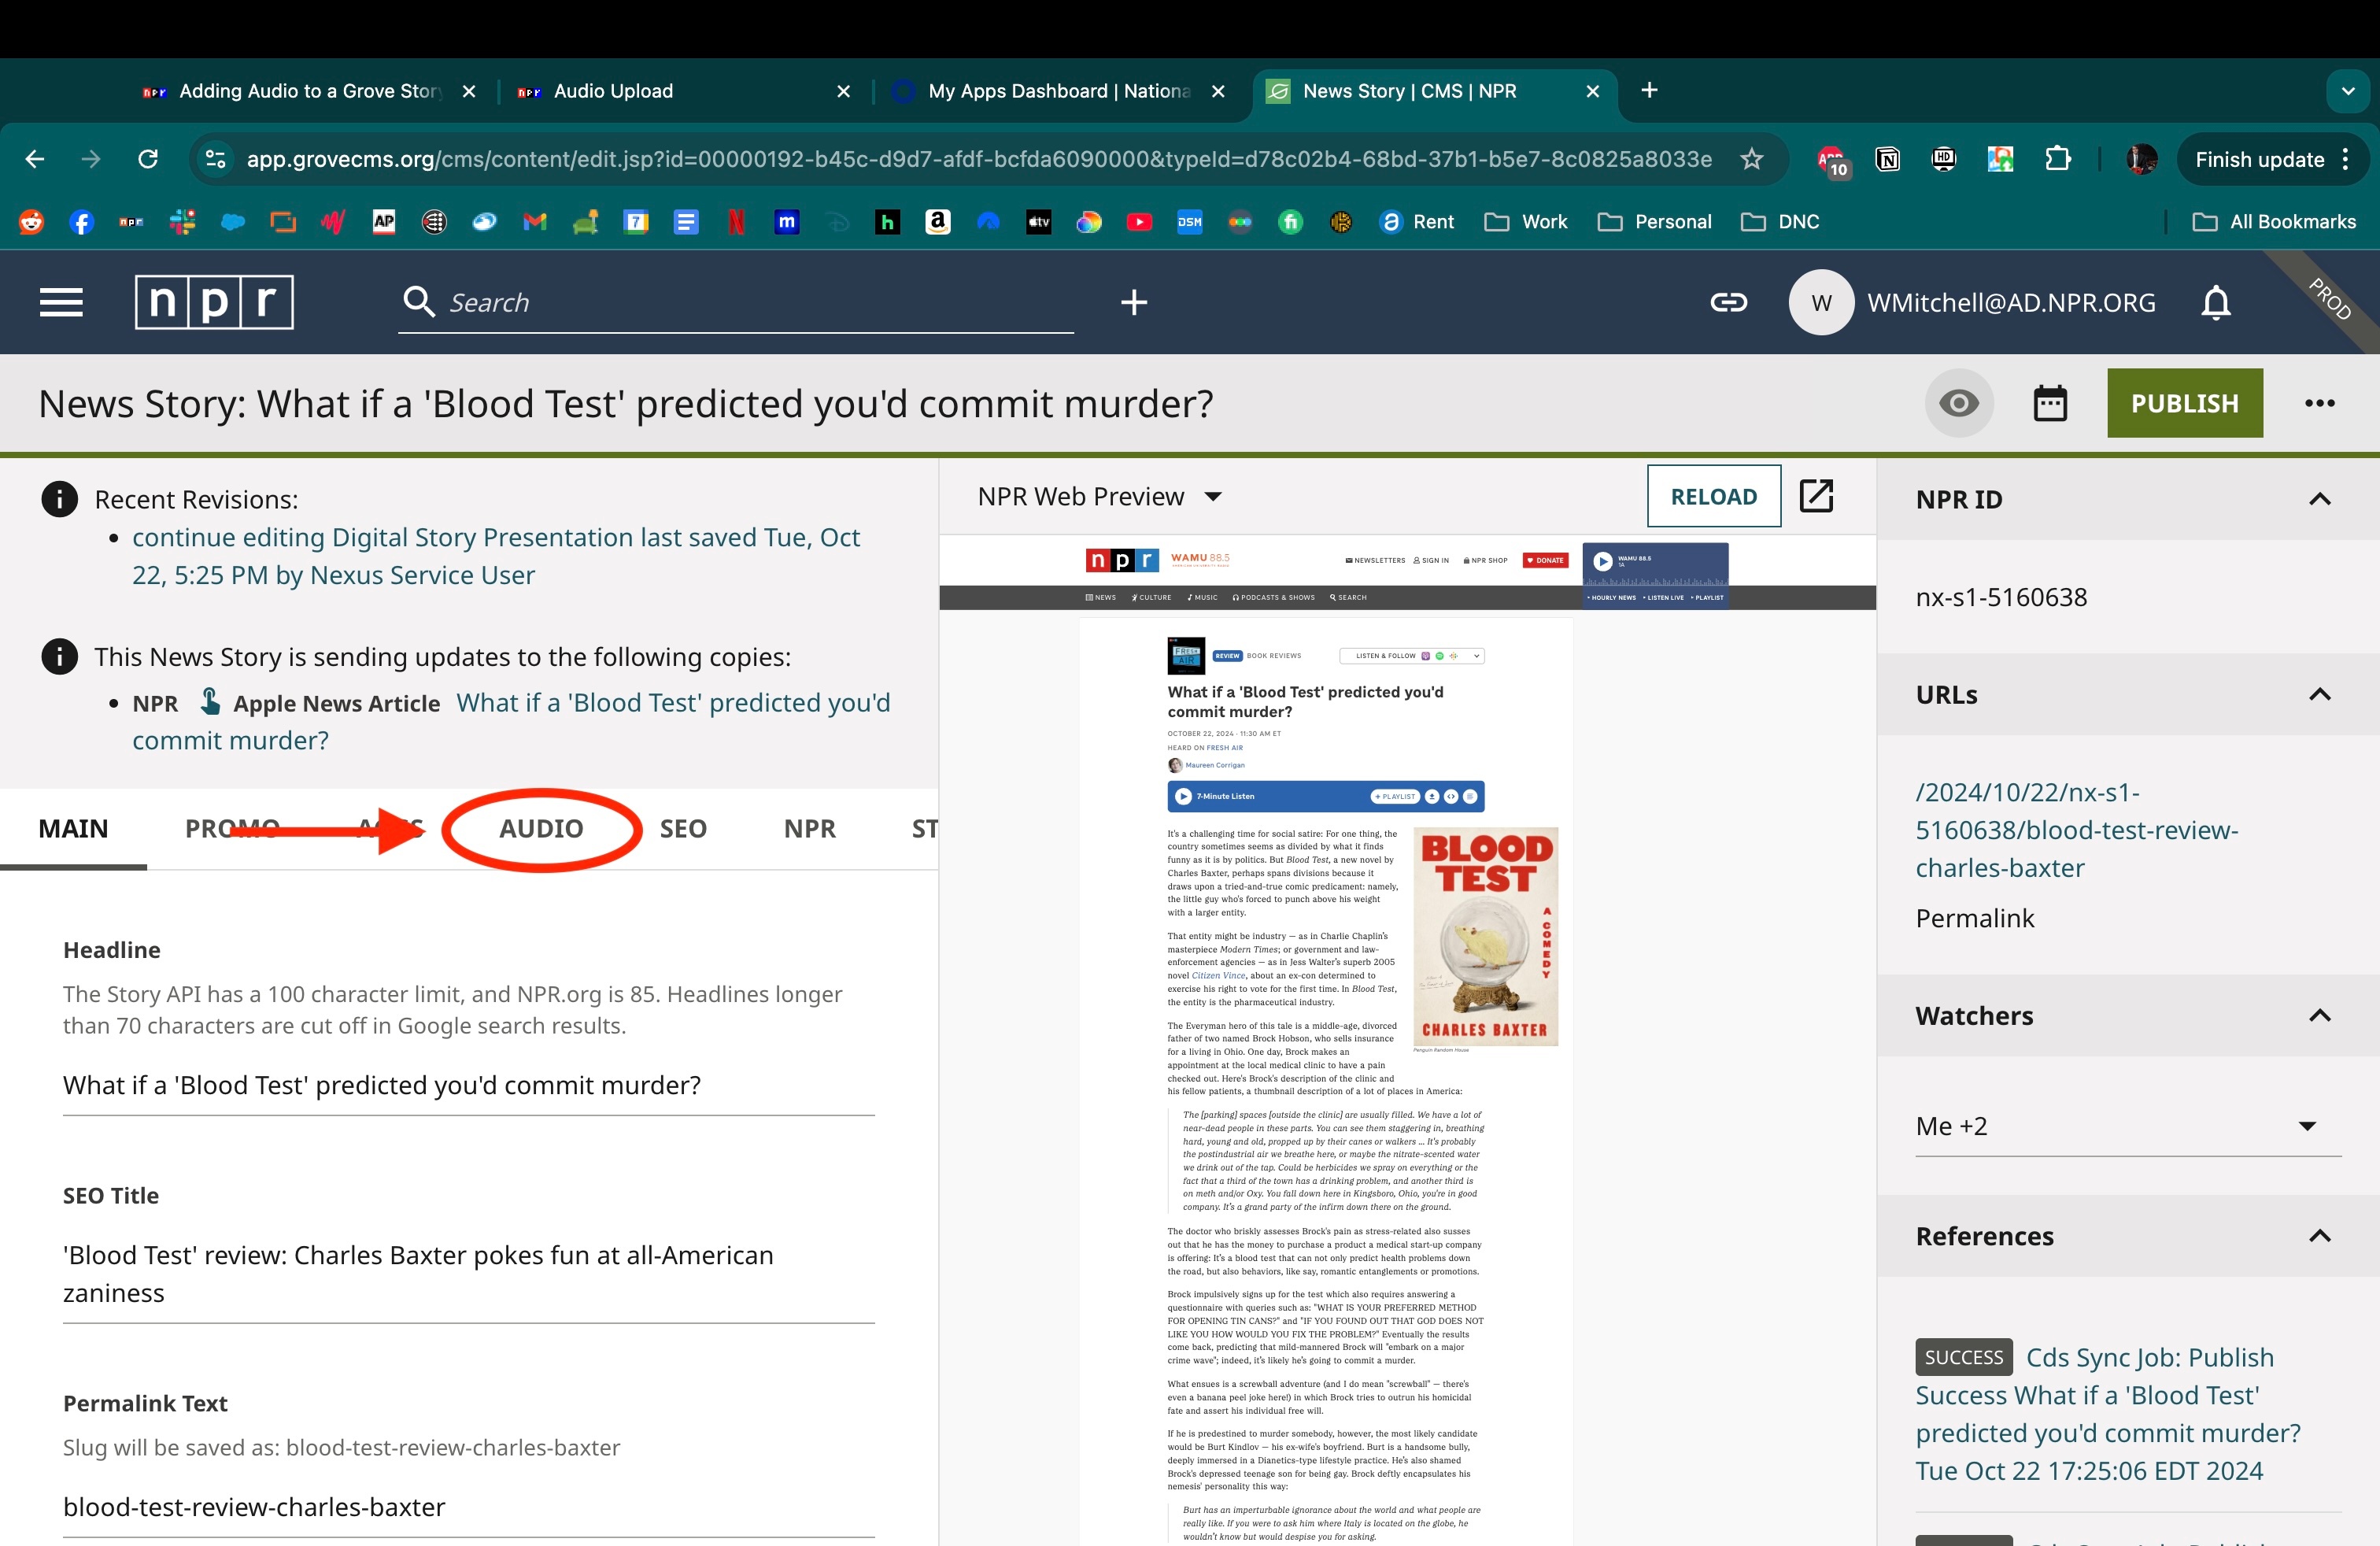This screenshot has width=2380, height=1546.
Task: Open the Apple News Article copy link
Action: pyautogui.click(x=511, y=721)
